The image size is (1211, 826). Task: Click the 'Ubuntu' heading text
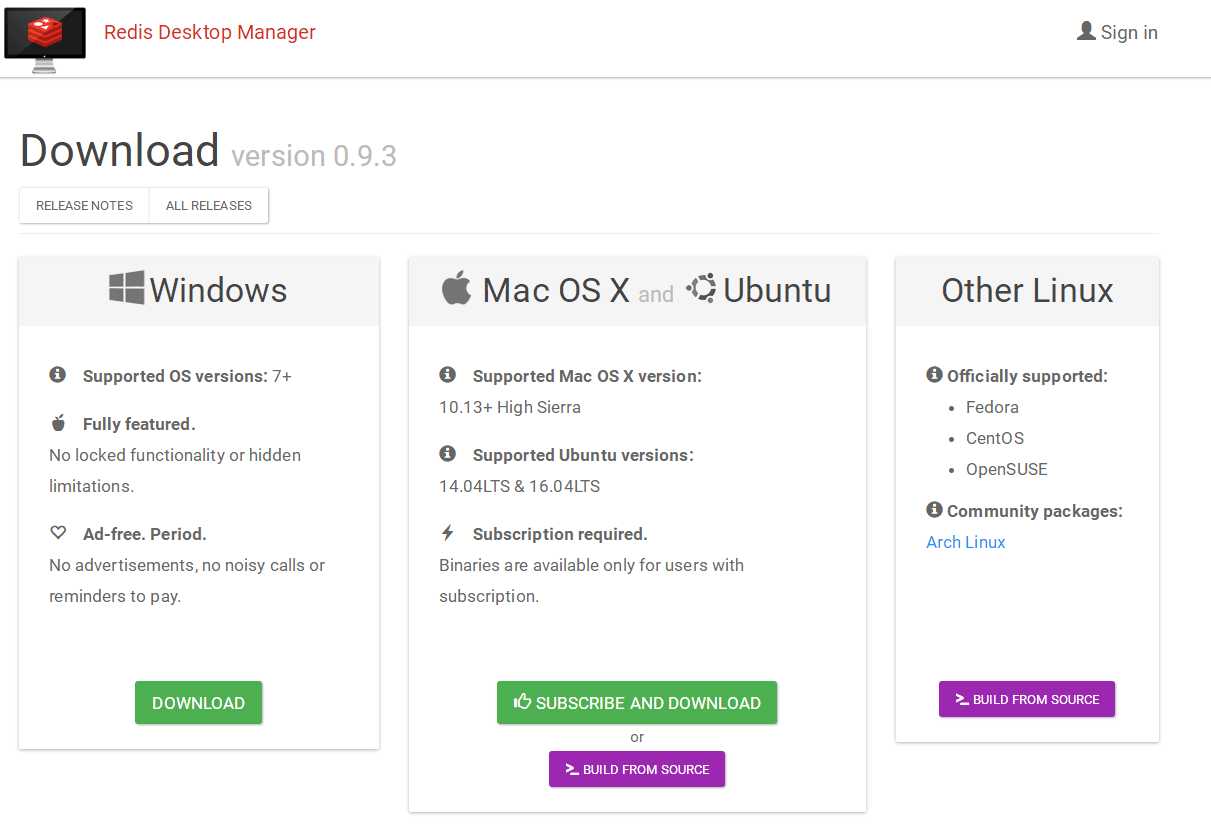point(777,290)
